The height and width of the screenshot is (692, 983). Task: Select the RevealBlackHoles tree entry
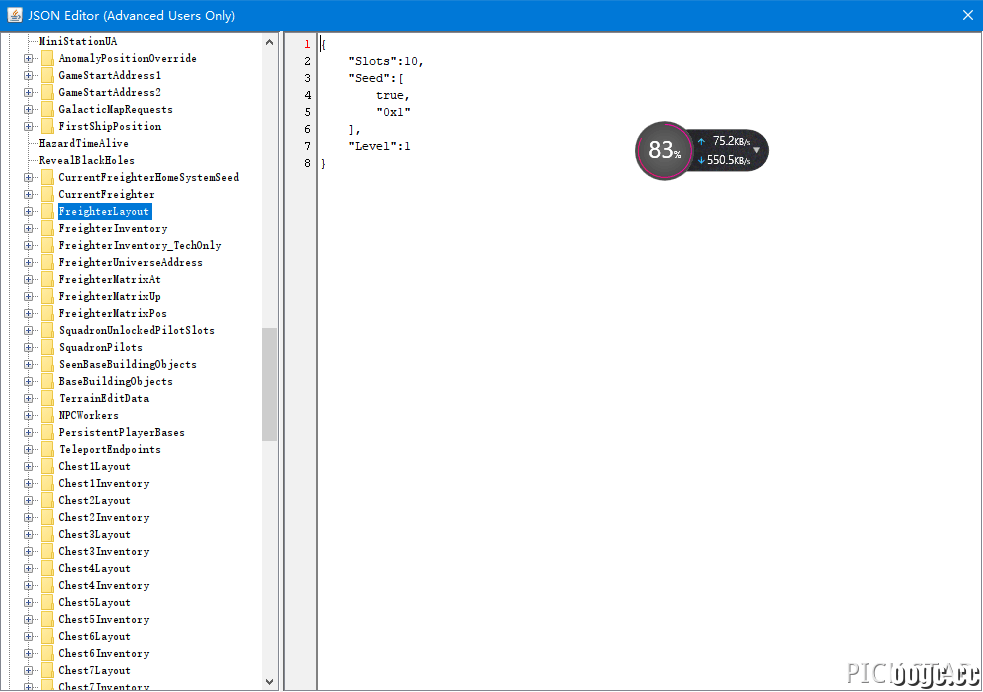click(x=87, y=160)
